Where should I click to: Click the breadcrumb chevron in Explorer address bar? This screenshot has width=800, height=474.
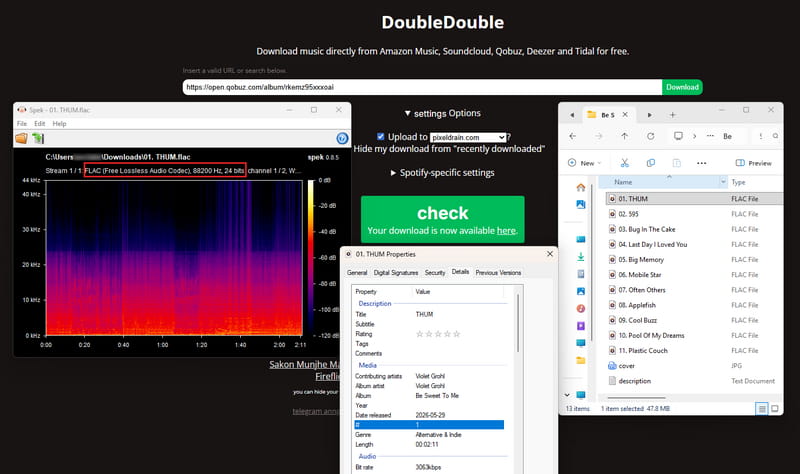click(694, 136)
